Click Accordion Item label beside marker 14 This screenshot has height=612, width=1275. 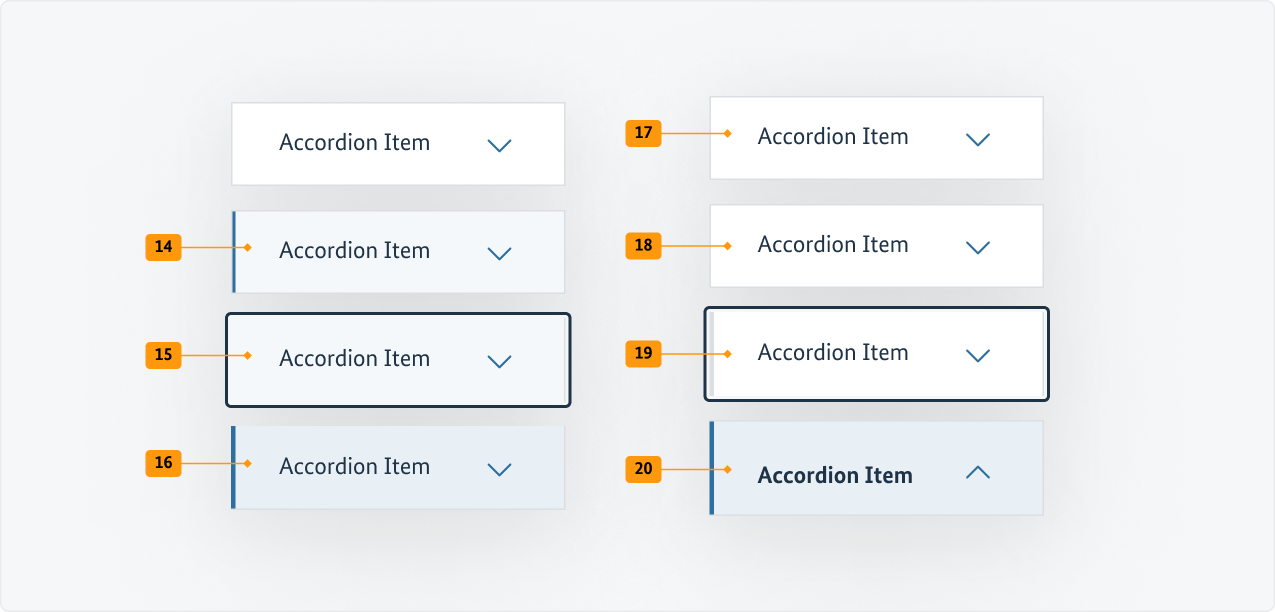click(354, 250)
